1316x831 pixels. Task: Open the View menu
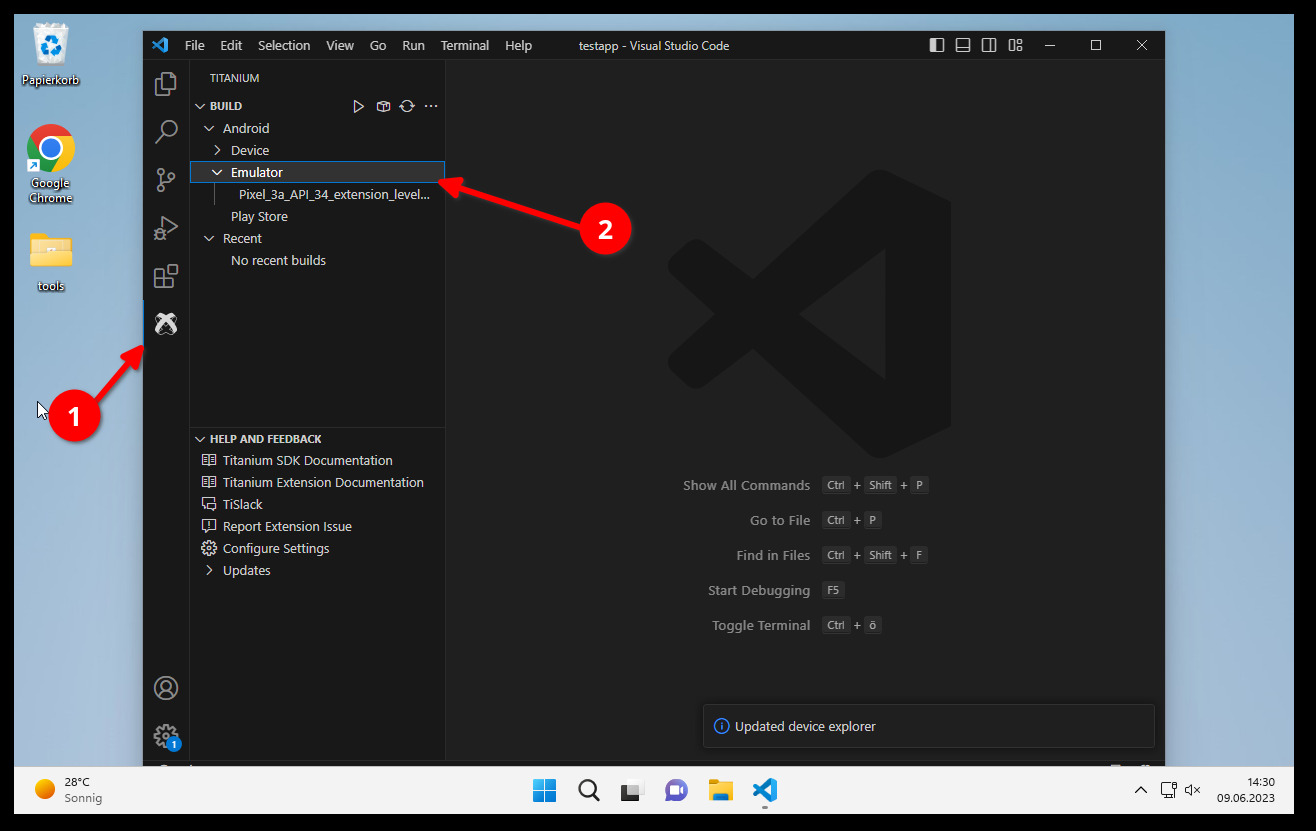340,45
